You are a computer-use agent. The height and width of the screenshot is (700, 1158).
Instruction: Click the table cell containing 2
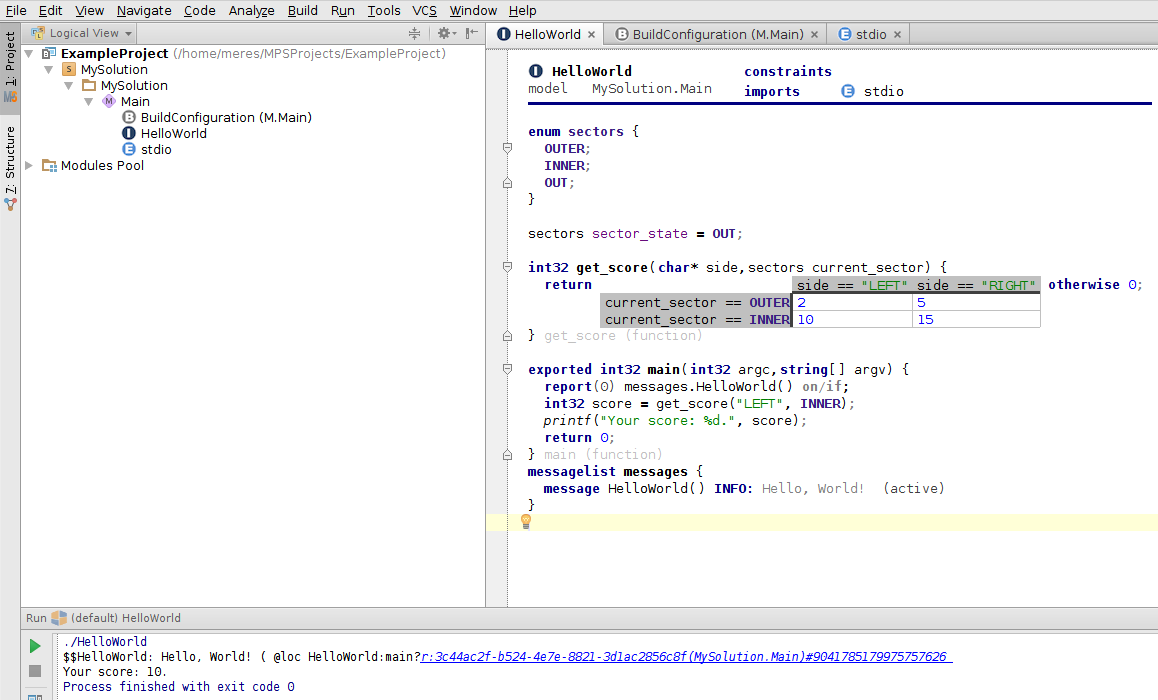tap(852, 303)
